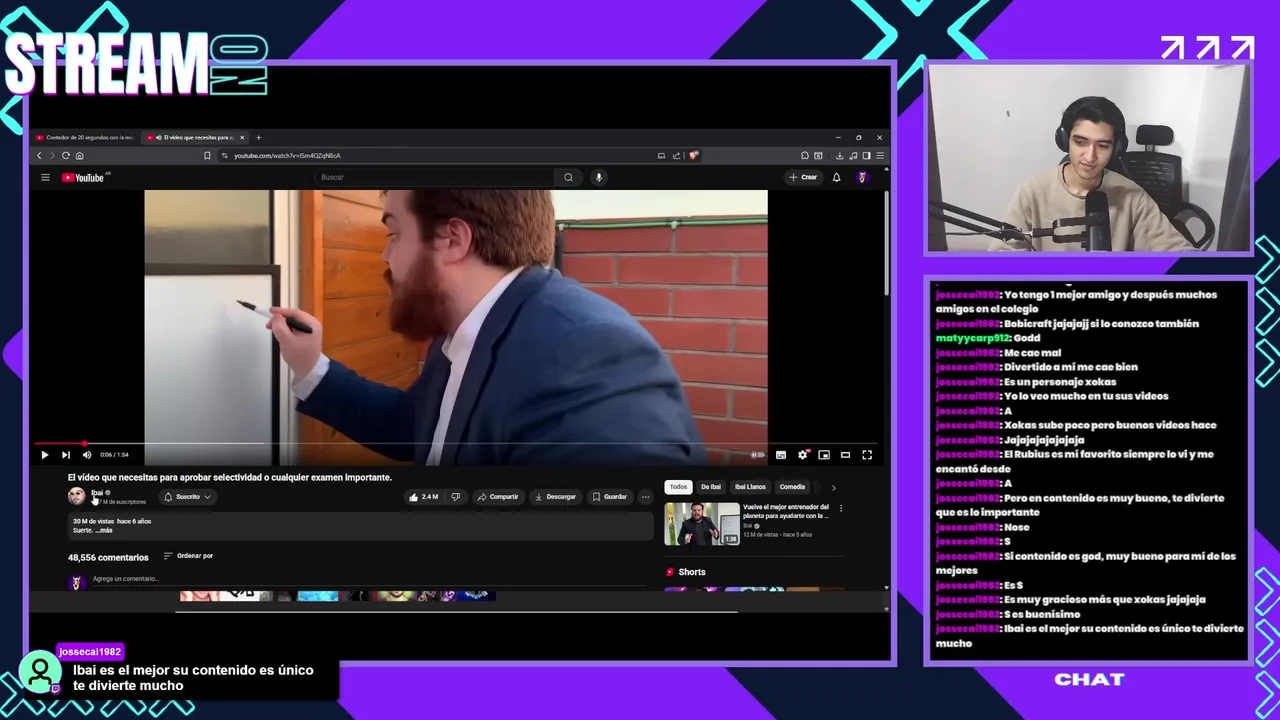Go back with the browser back arrow
This screenshot has width=1280, height=720.
click(x=39, y=155)
